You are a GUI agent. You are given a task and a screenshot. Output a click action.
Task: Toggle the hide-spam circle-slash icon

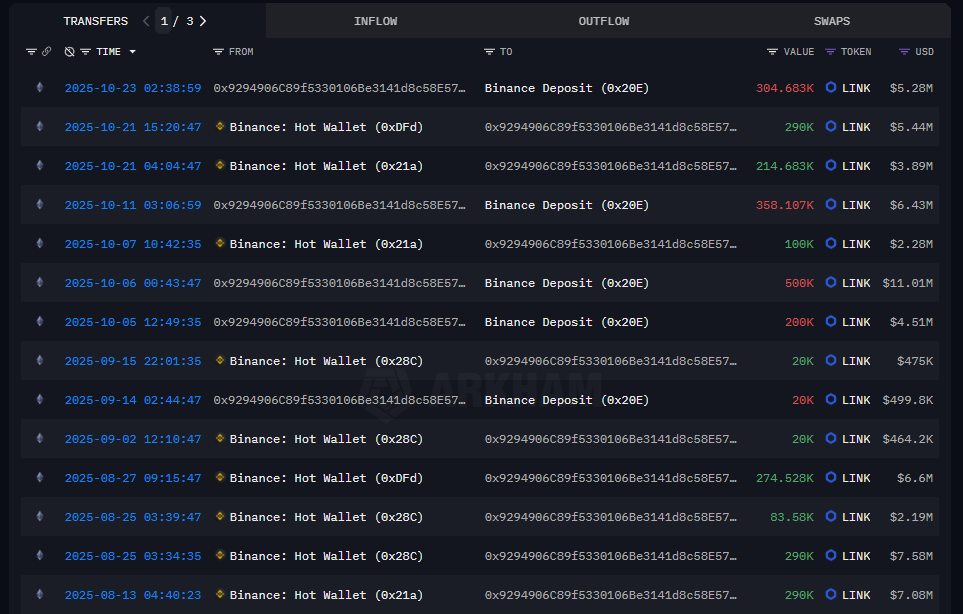[69, 52]
